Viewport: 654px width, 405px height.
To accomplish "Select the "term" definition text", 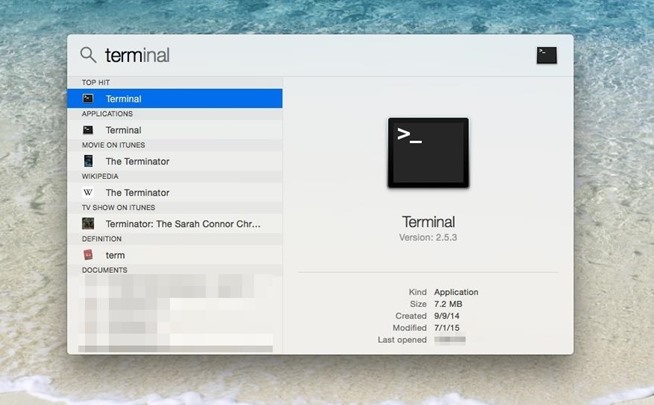I will point(115,255).
